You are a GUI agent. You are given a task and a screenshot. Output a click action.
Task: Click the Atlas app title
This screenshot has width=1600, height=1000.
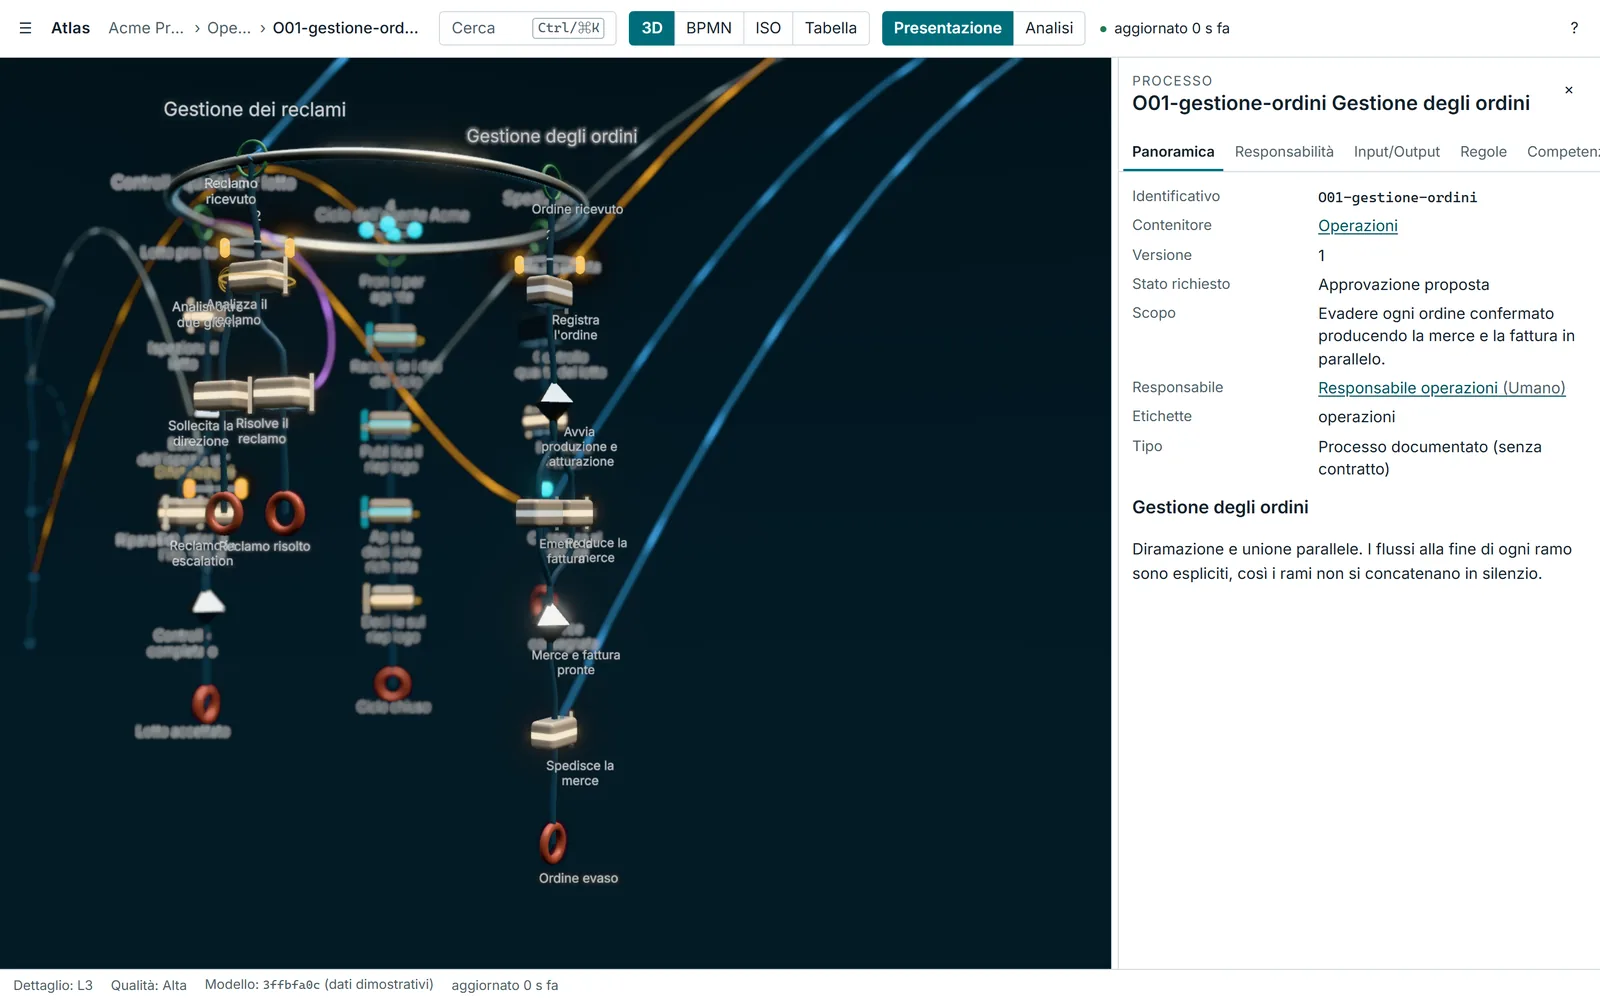70,28
